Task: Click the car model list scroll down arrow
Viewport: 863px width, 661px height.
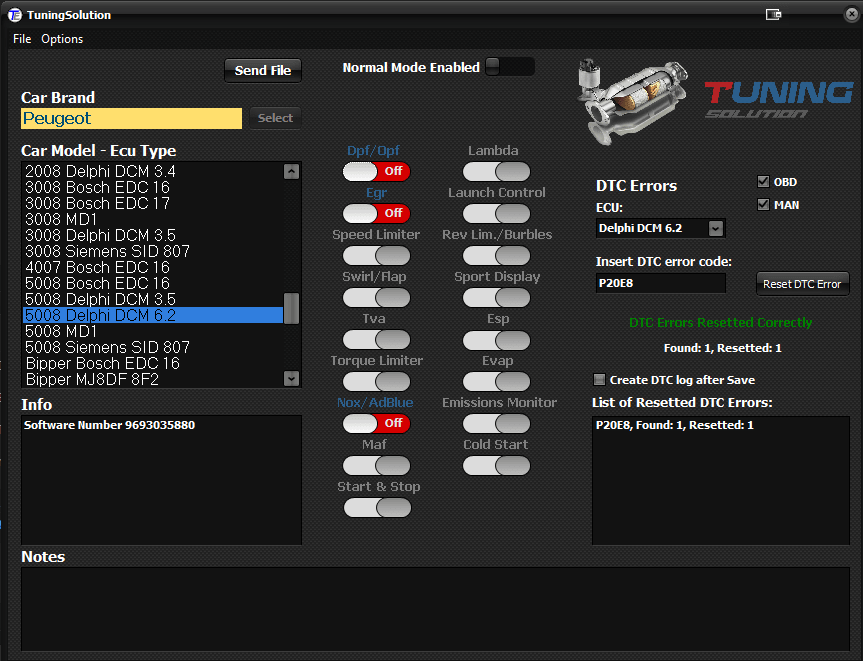Action: click(x=291, y=378)
